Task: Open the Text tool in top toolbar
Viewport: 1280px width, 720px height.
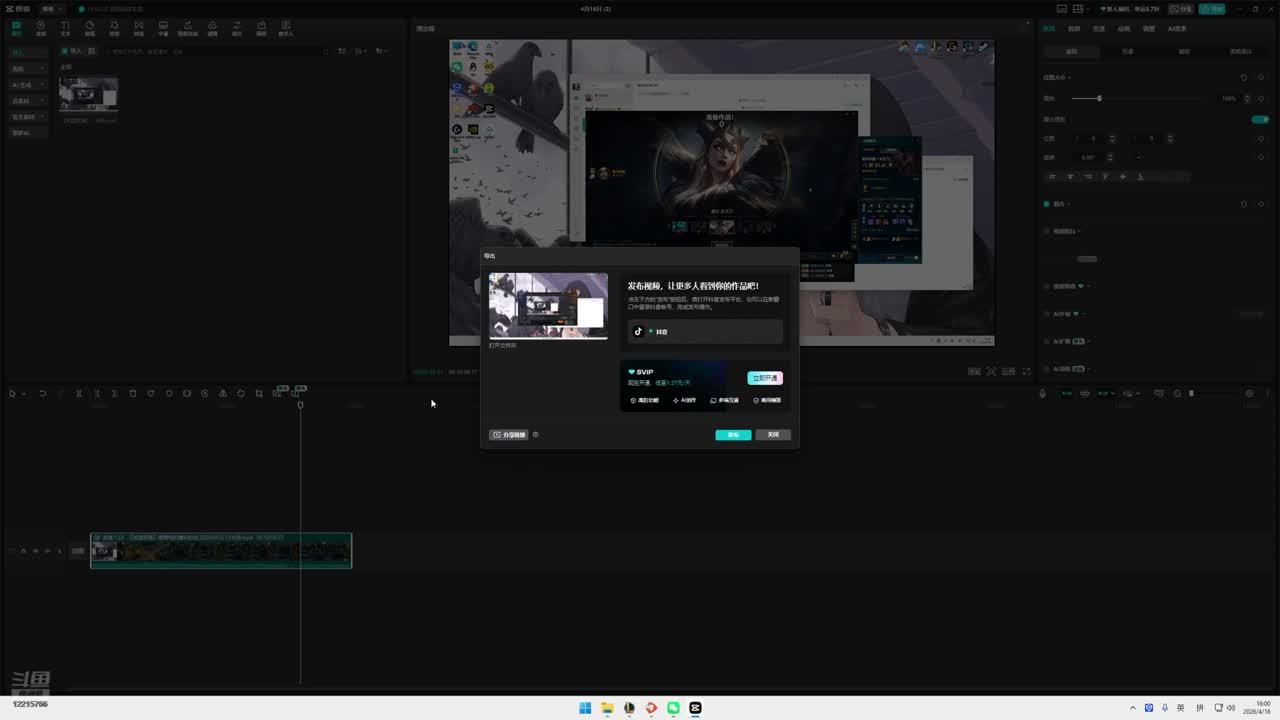Action: point(65,28)
